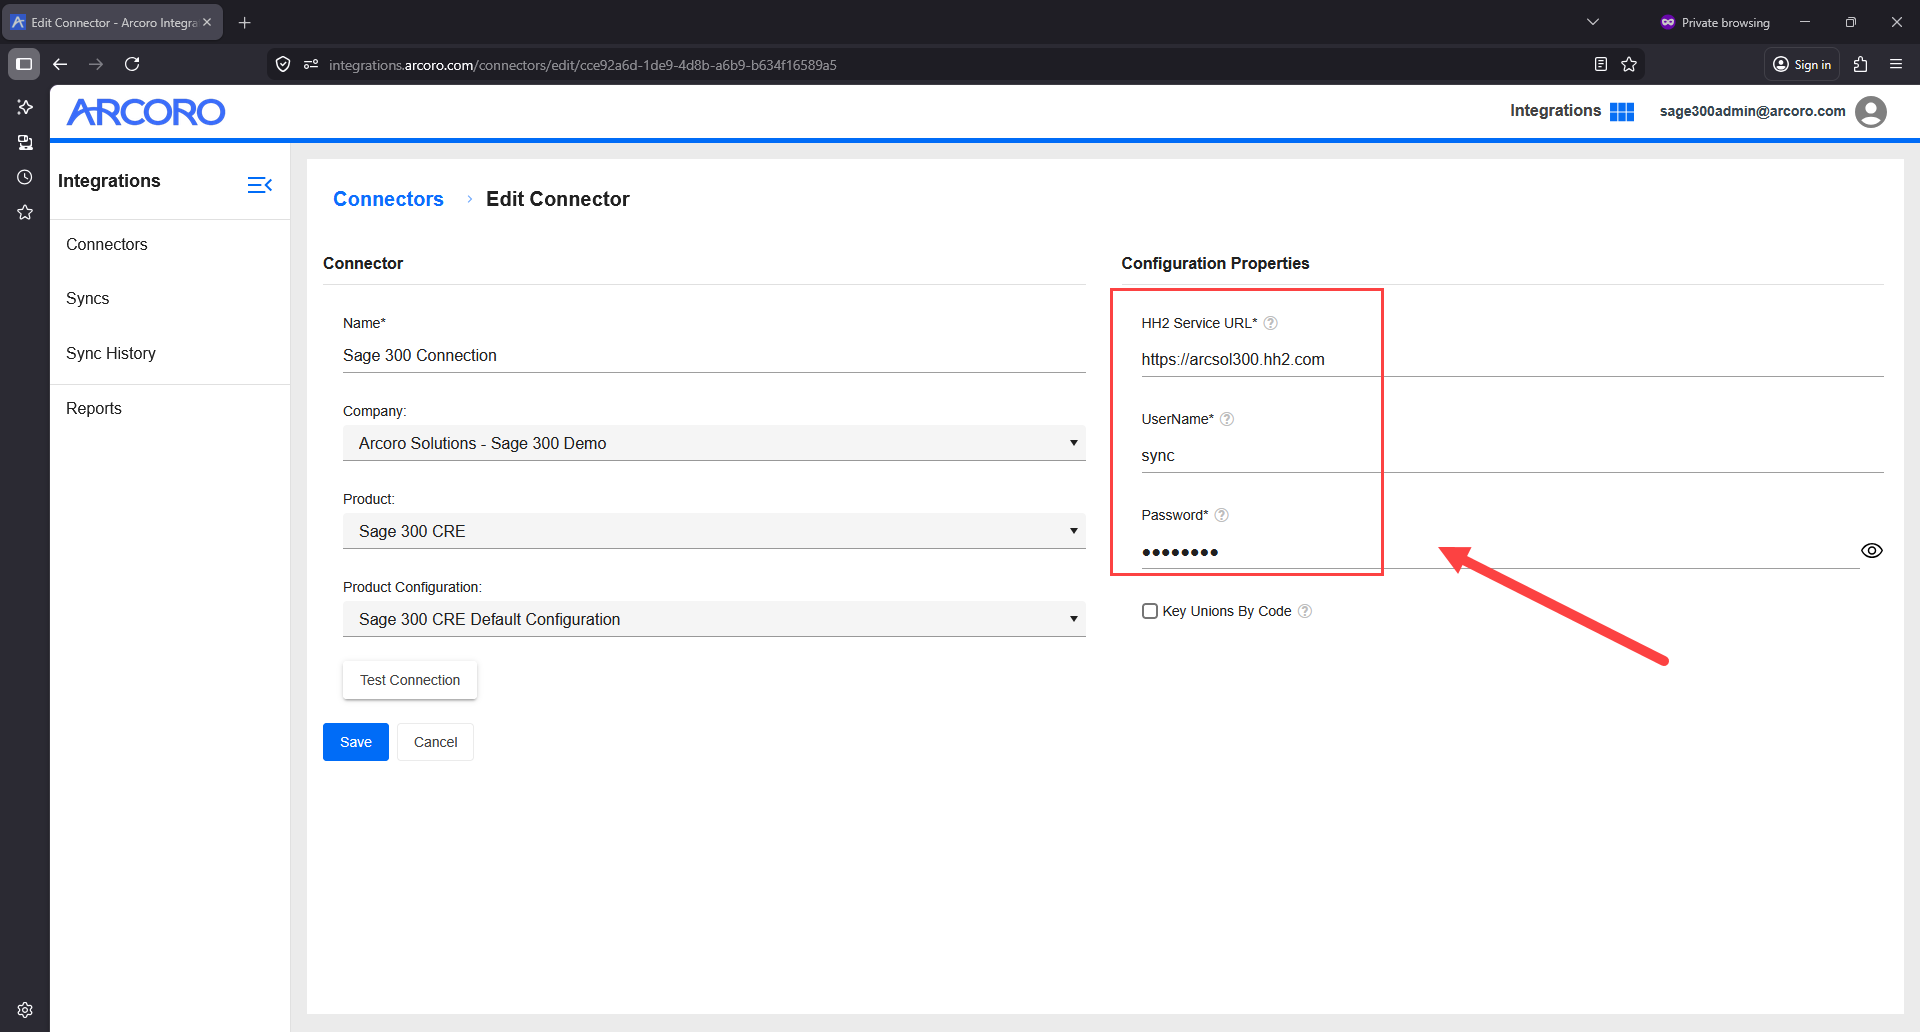Open the Company dropdown
1920x1032 pixels.
click(714, 443)
